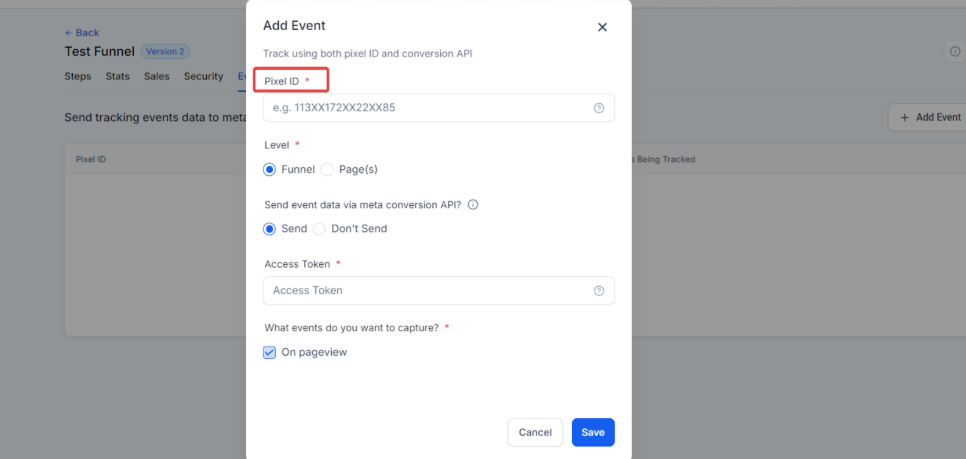Click the Add Event button
The height and width of the screenshot is (459, 966).
click(929, 117)
